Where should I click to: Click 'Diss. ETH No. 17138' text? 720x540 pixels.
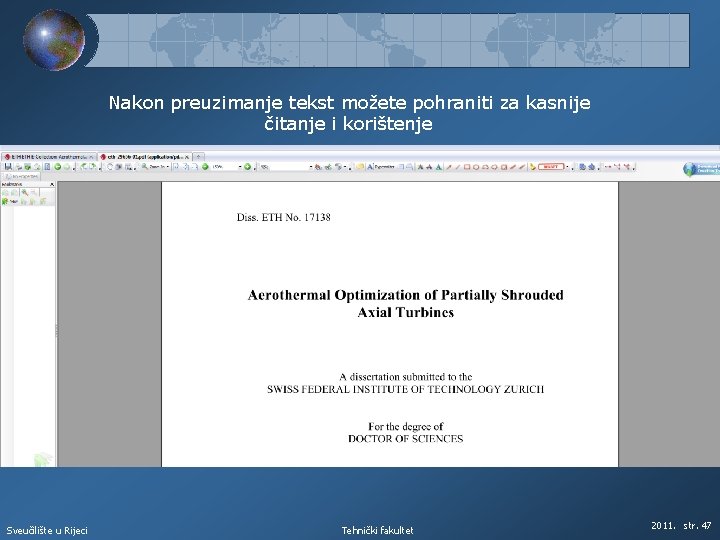click(x=284, y=217)
